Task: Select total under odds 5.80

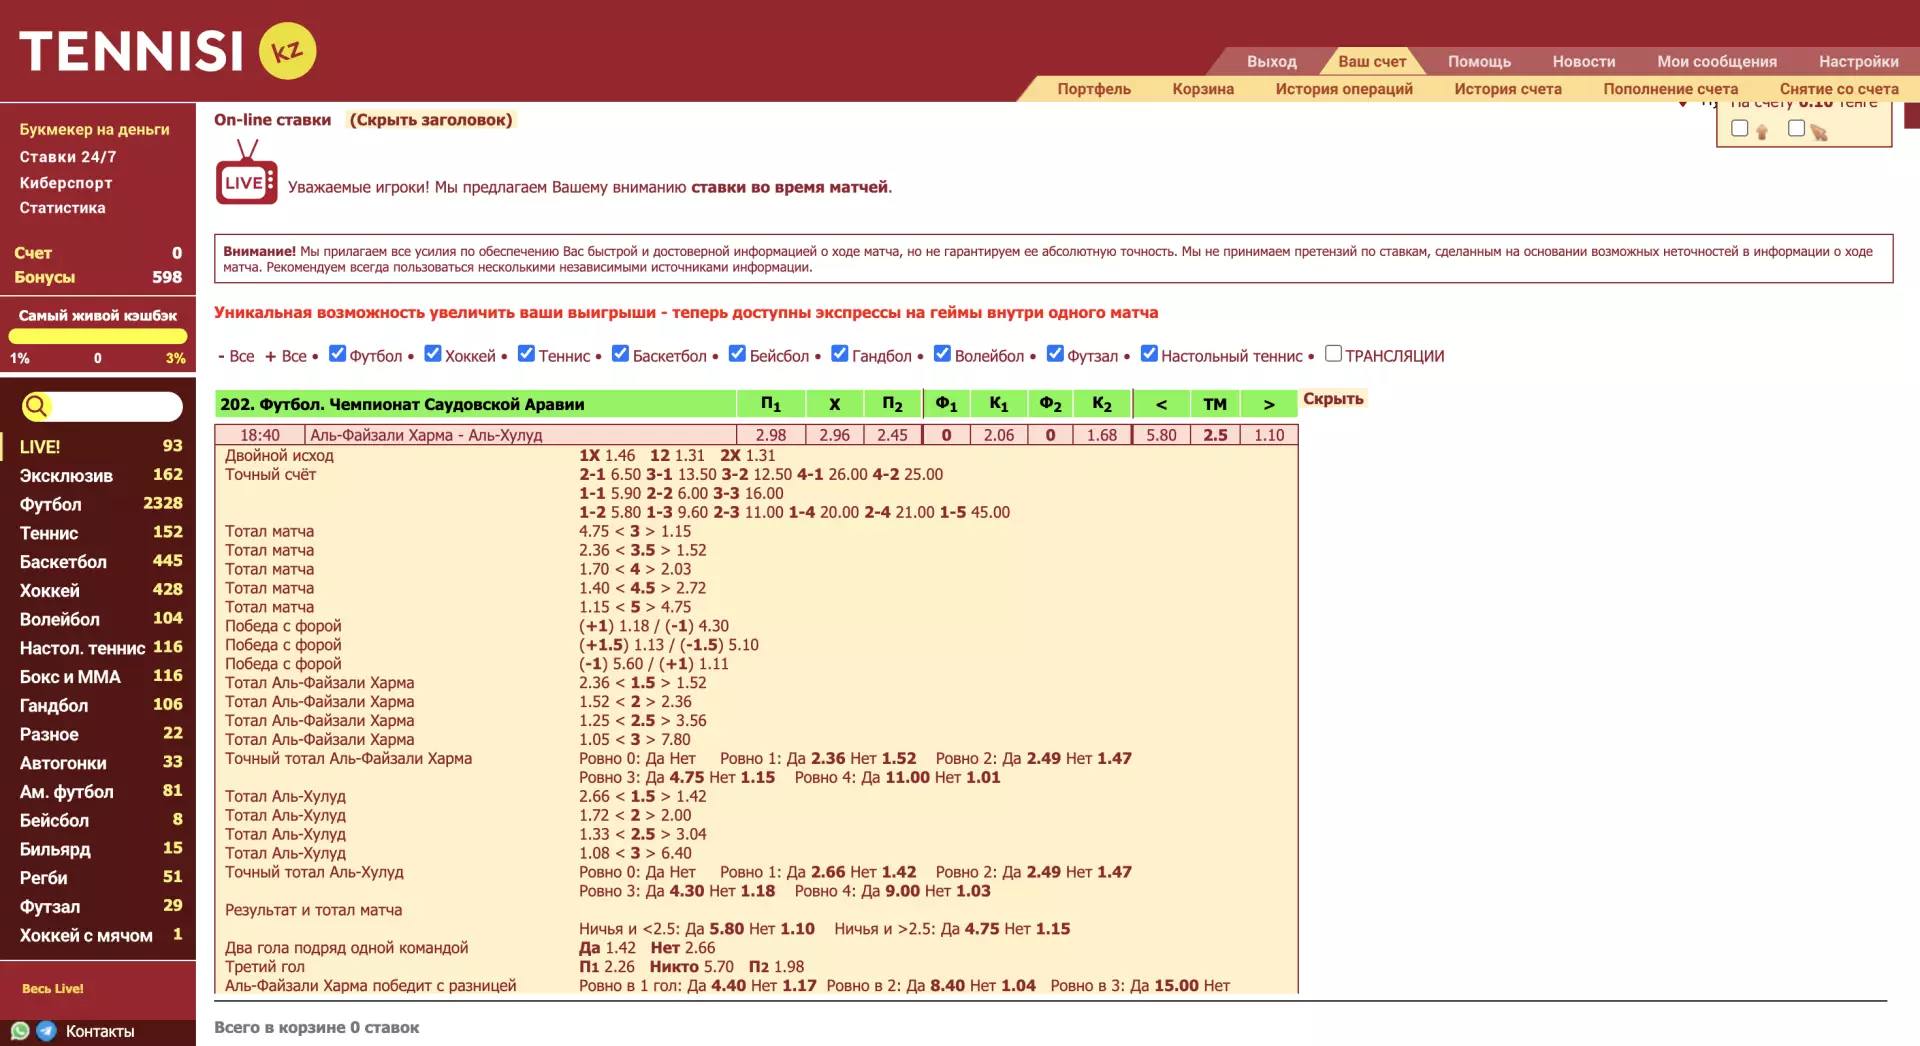Action: (x=1161, y=435)
